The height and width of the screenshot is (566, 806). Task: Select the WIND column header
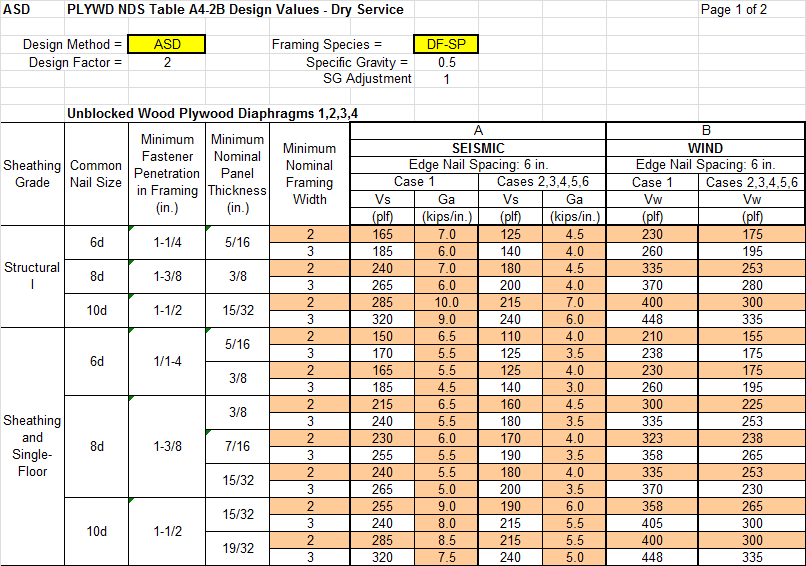pos(705,148)
